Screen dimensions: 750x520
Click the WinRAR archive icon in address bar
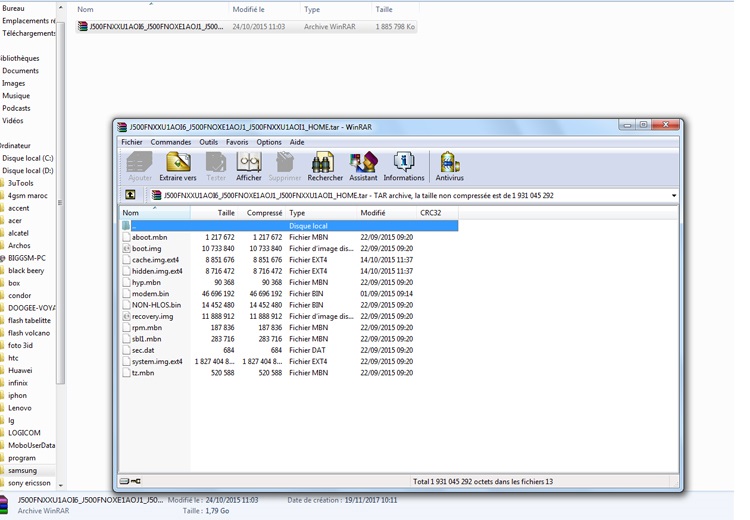tap(156, 195)
